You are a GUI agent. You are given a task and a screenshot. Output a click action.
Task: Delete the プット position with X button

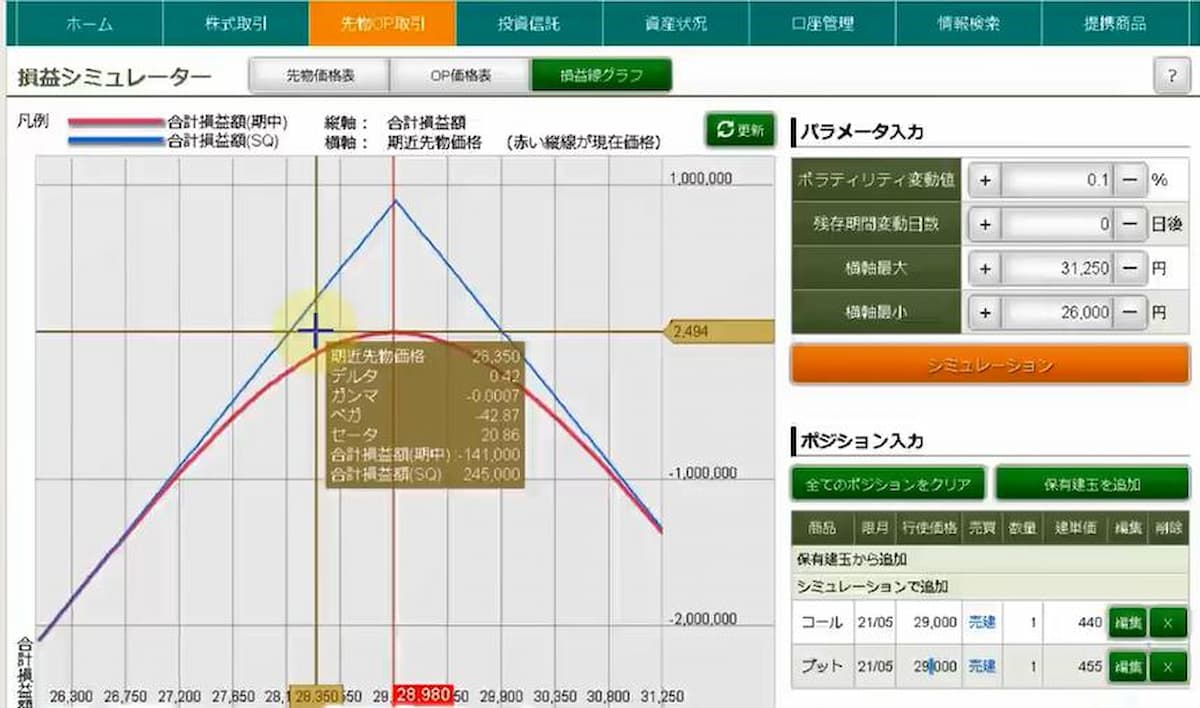pos(1166,666)
